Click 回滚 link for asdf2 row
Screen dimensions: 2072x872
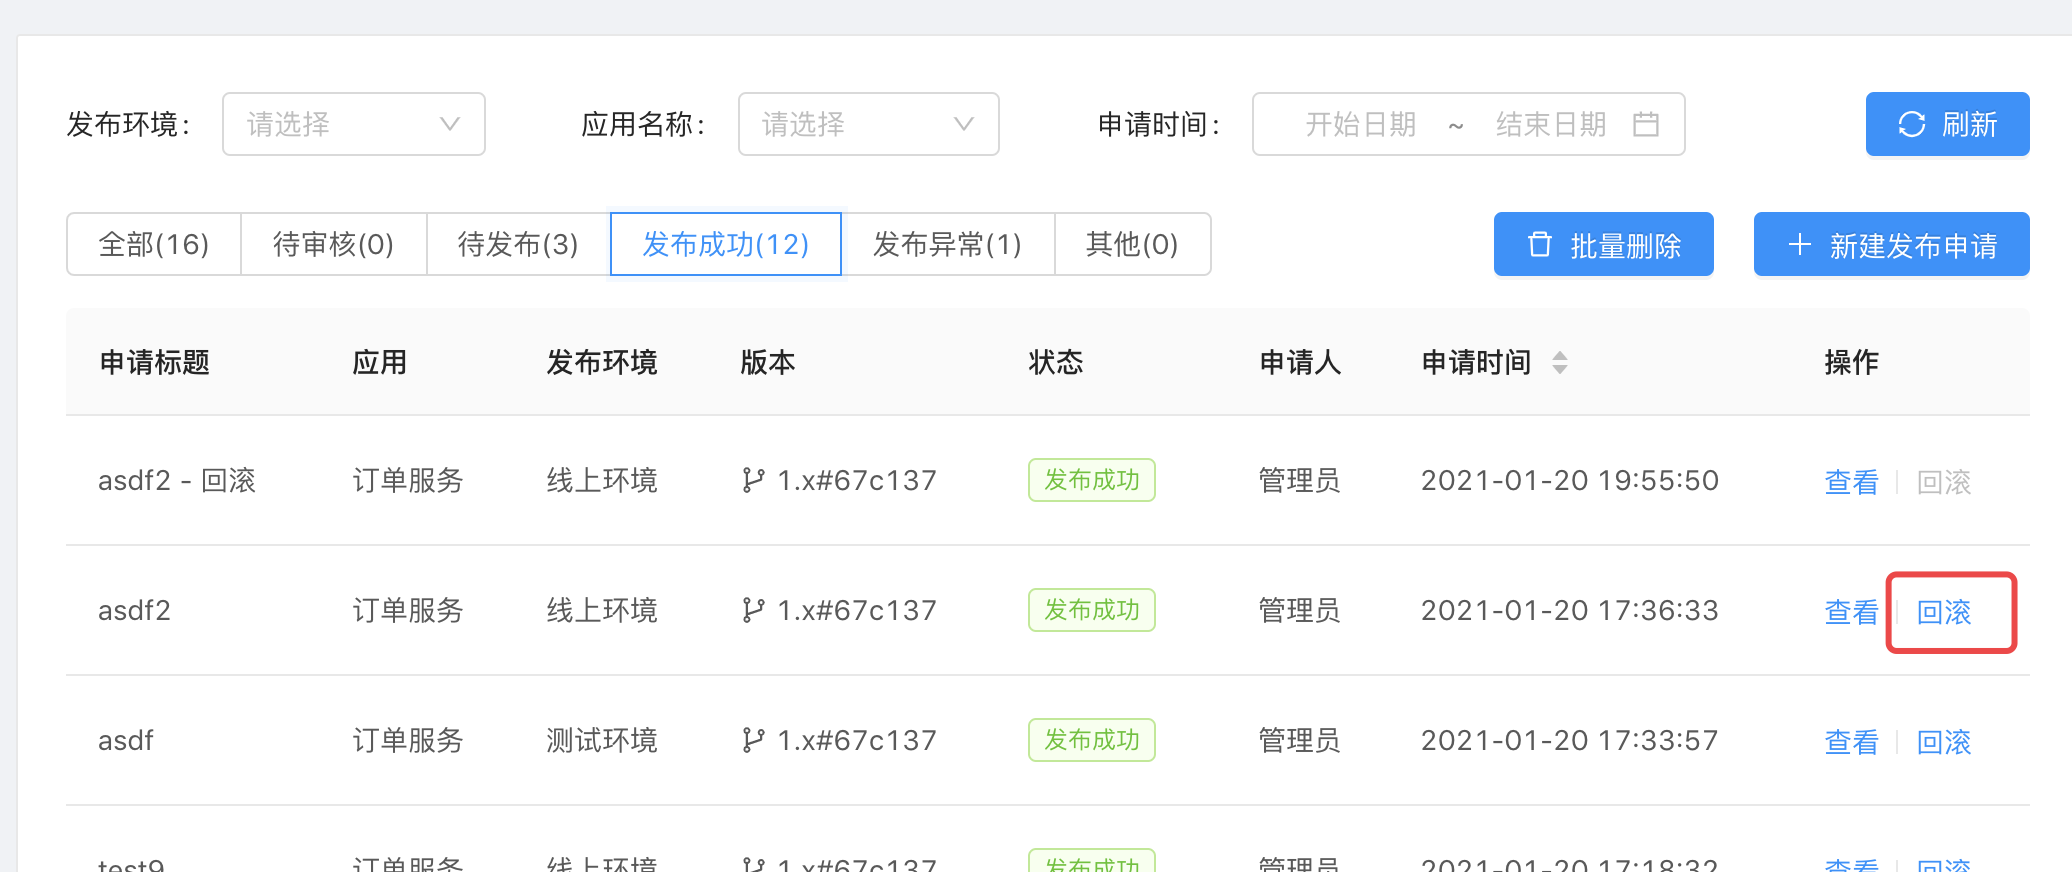coord(1944,612)
